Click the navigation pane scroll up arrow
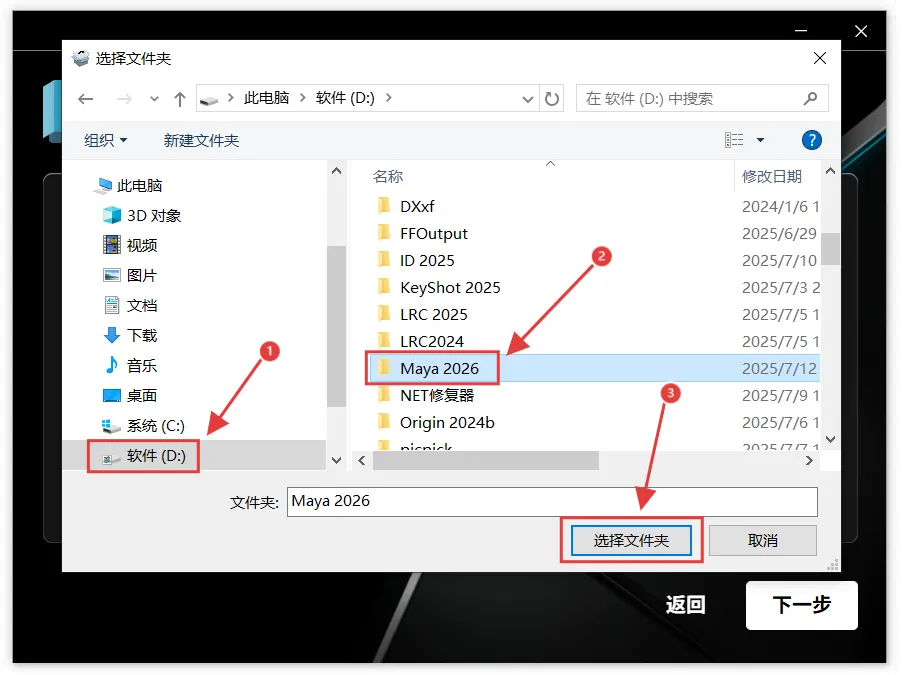The height and width of the screenshot is (675, 902). point(337,171)
